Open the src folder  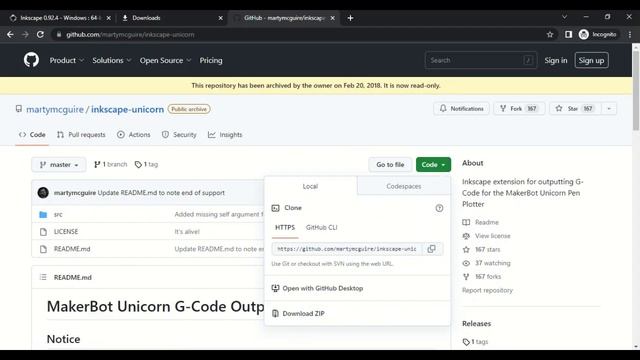(x=58, y=214)
